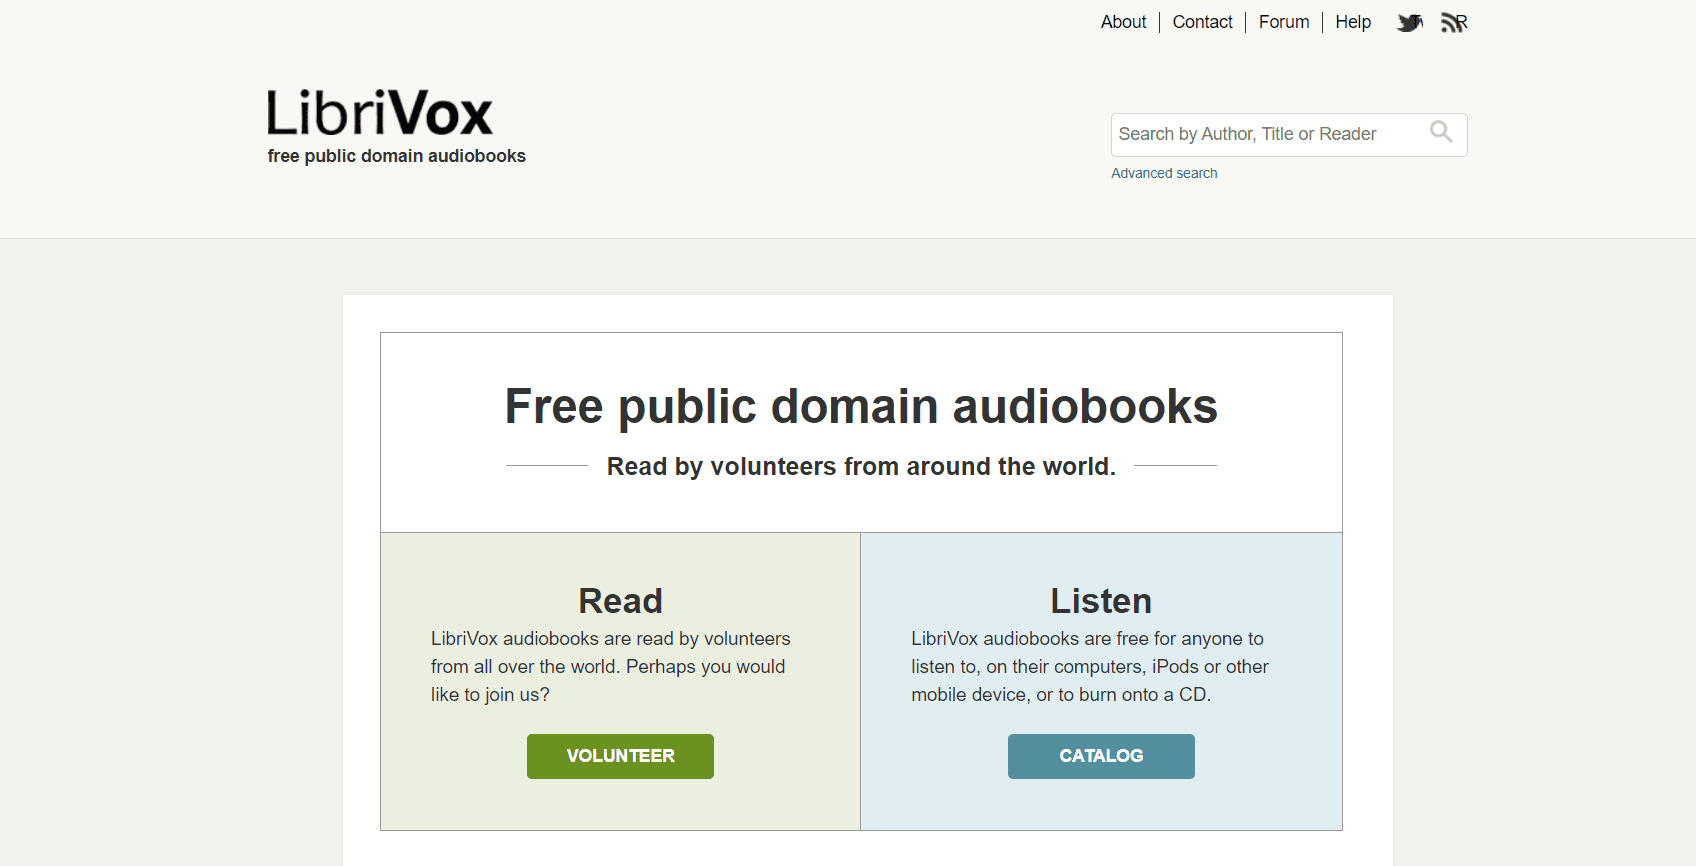Click the LibriVox logo

(x=380, y=113)
